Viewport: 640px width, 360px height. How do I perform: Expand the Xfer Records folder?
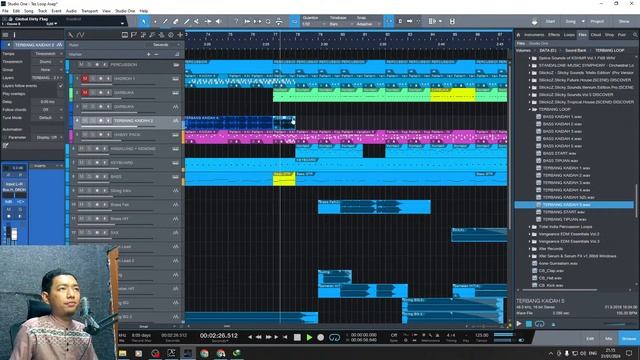(530, 249)
